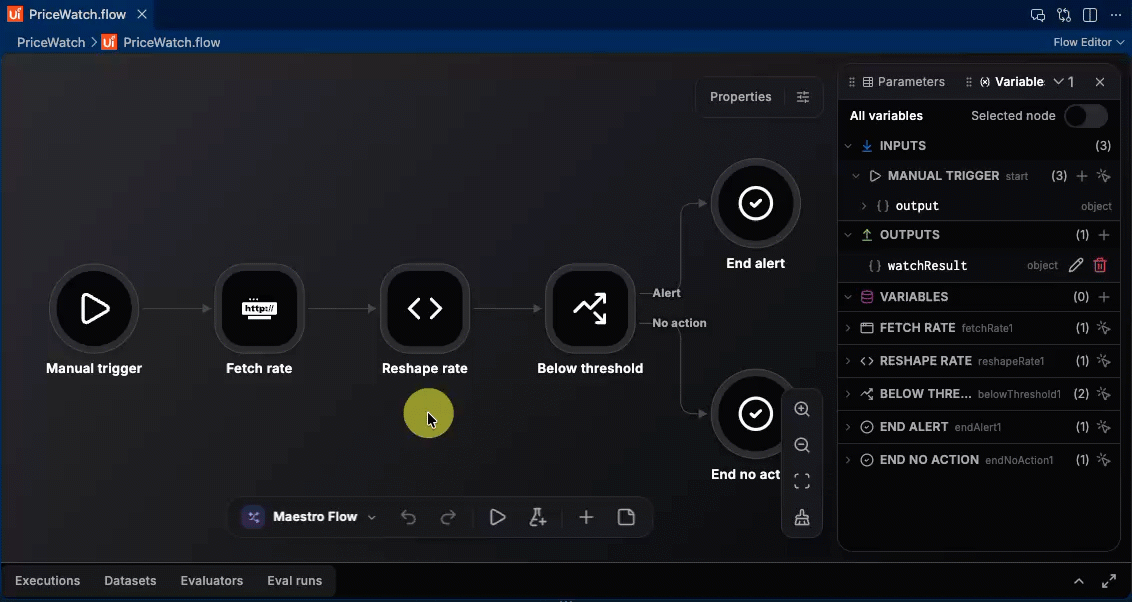
Task: Switch to the Parameters tab
Action: 904,82
